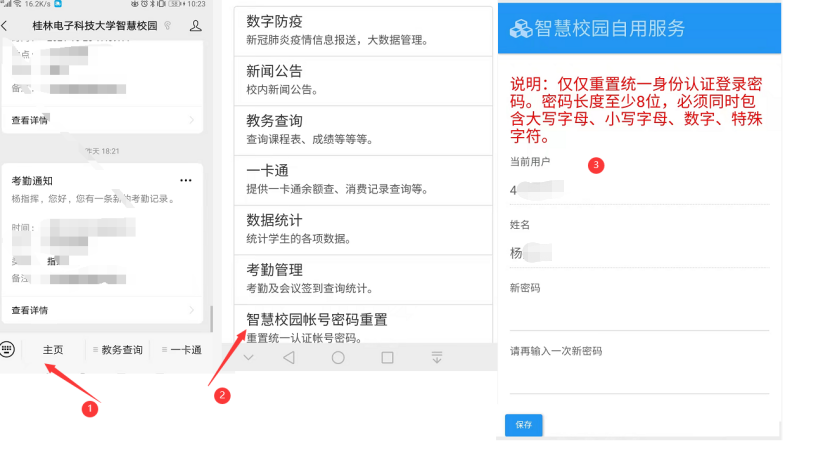
Task: Click the 智慧校园自用服务 logo icon
Action: 521,29
